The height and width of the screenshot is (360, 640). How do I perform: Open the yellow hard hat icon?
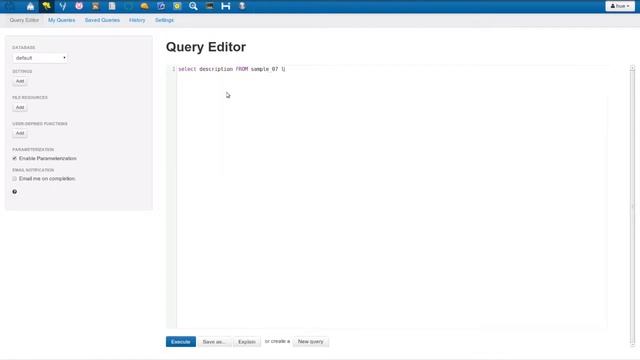[x=144, y=6]
